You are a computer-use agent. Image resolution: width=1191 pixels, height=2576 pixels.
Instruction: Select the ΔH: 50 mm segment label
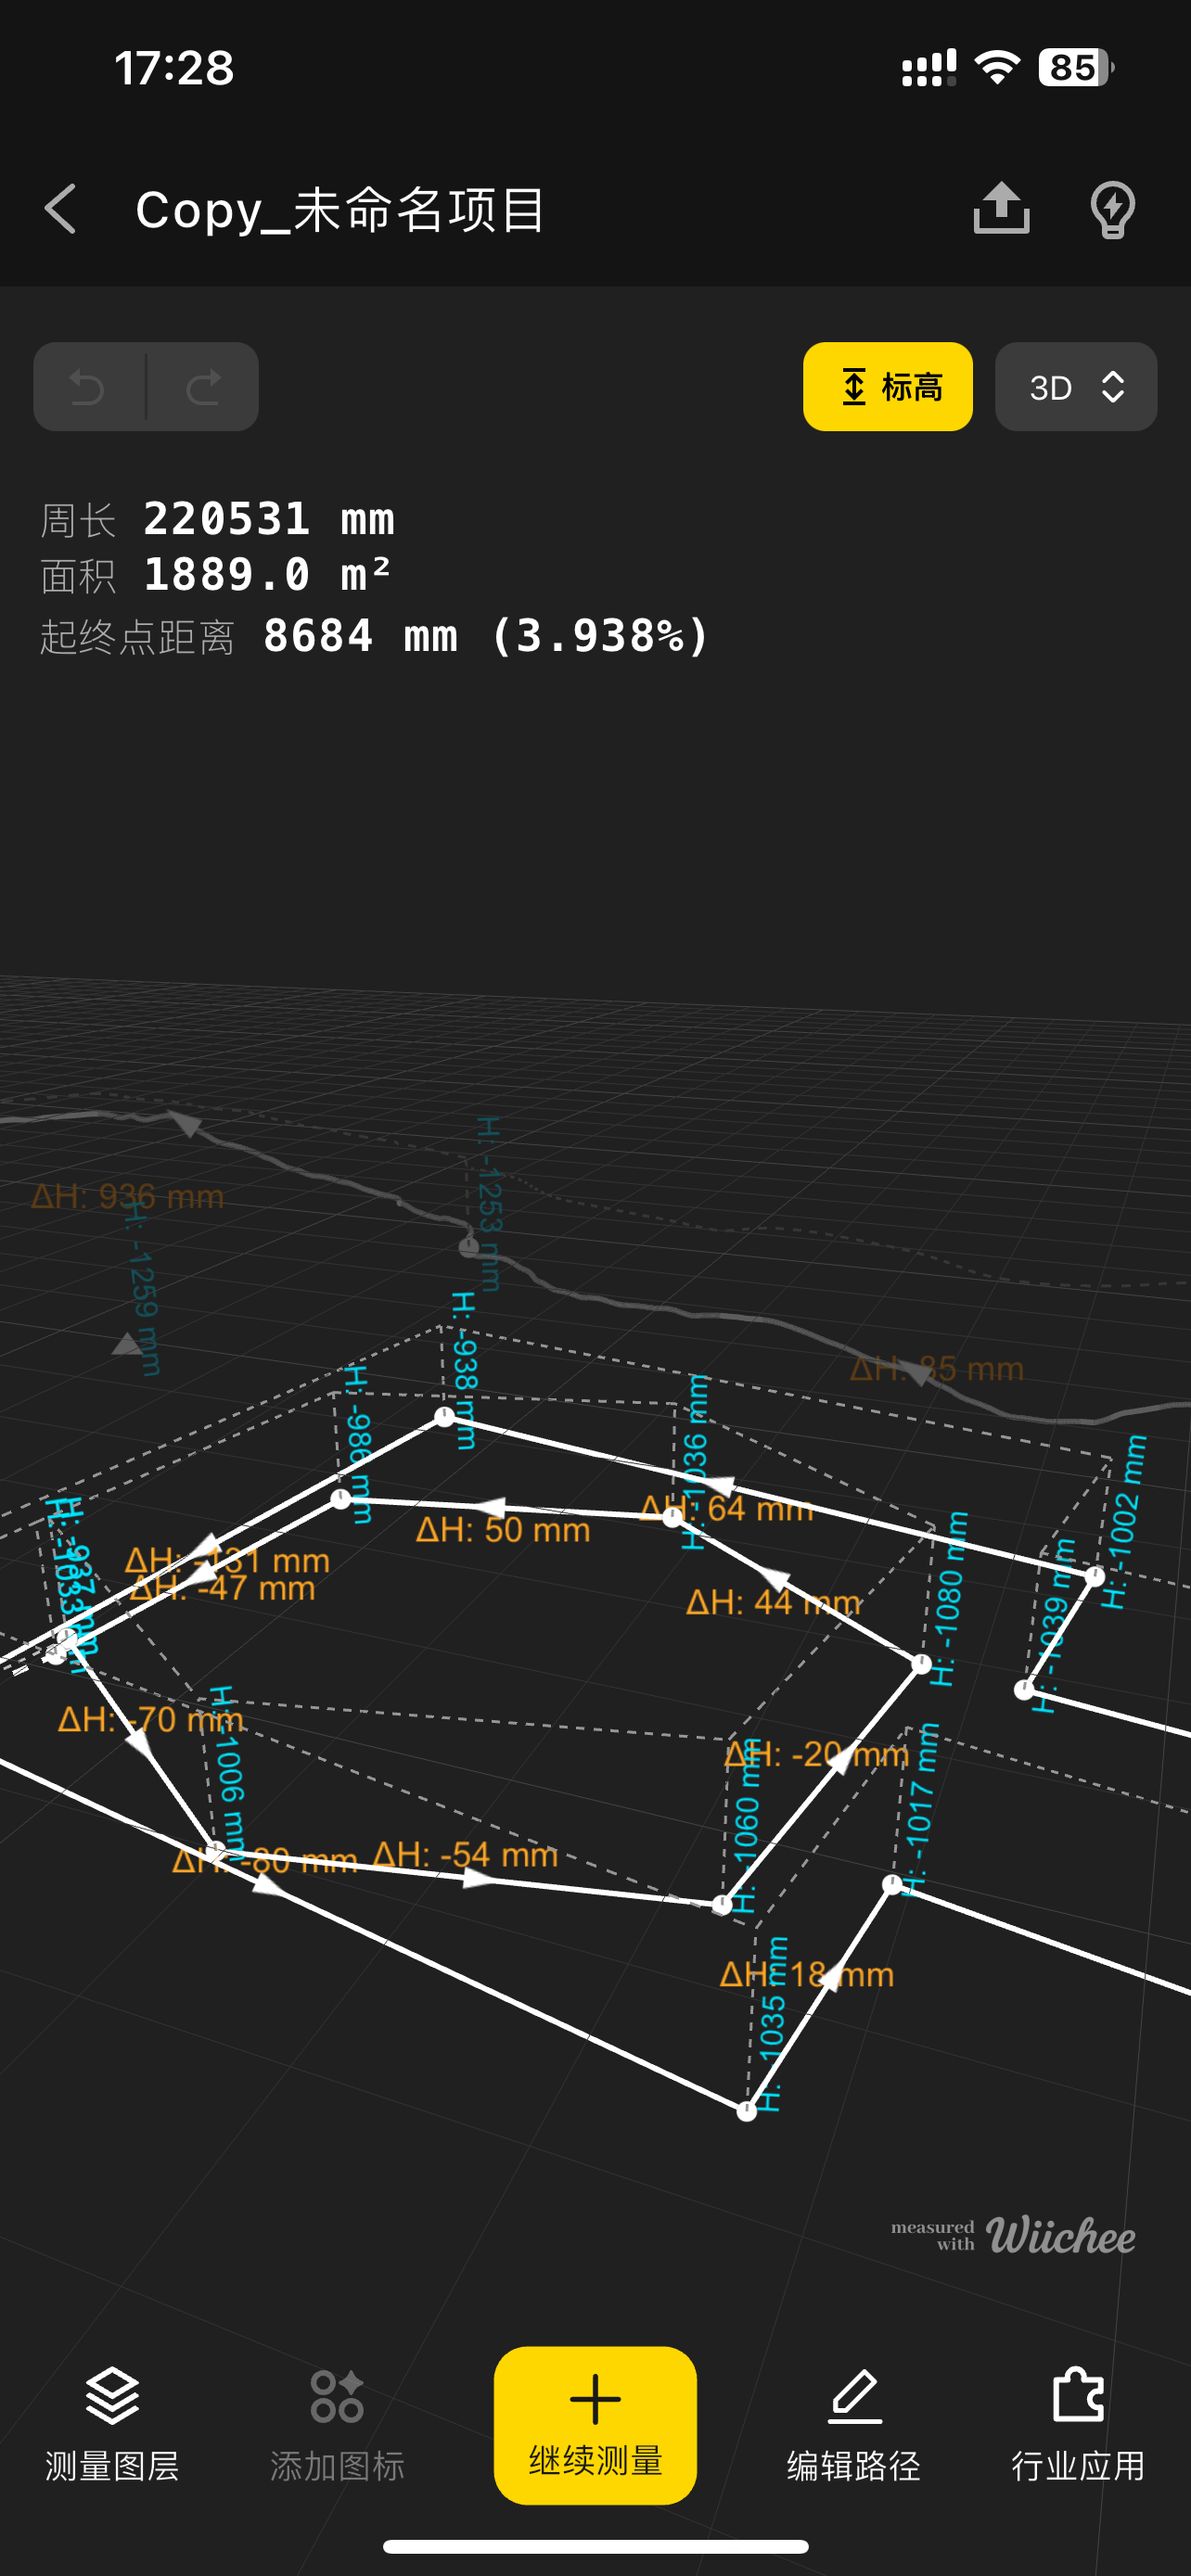503,1530
